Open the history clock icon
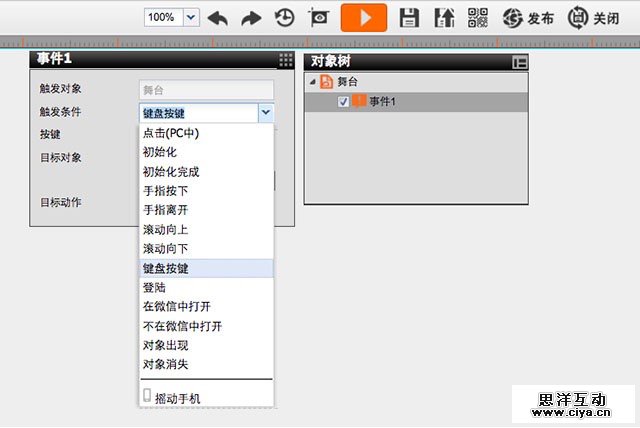 (x=285, y=18)
